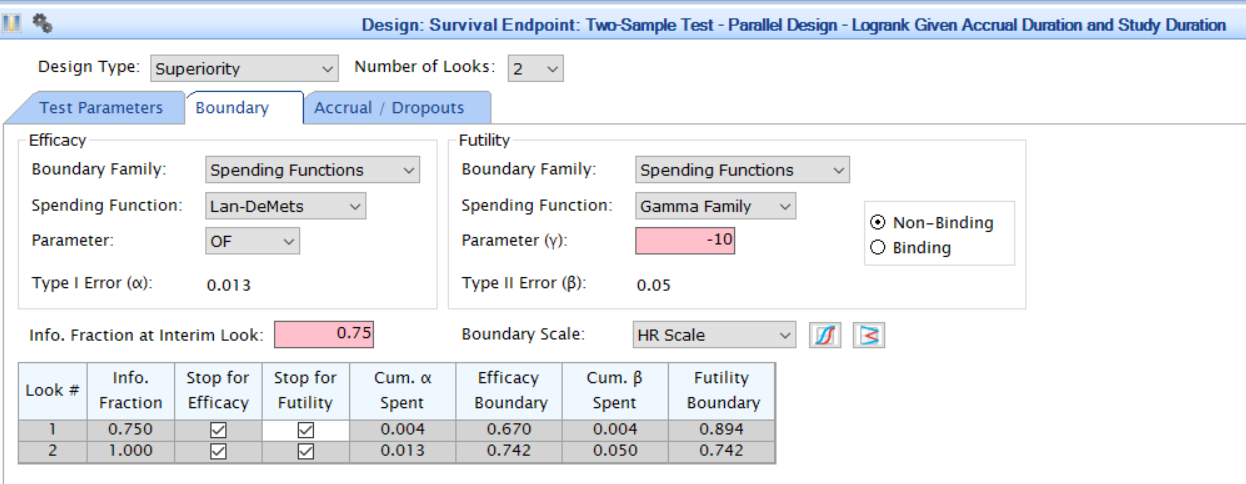
Task: Select the Non-Binding radio button
Action: point(878,223)
